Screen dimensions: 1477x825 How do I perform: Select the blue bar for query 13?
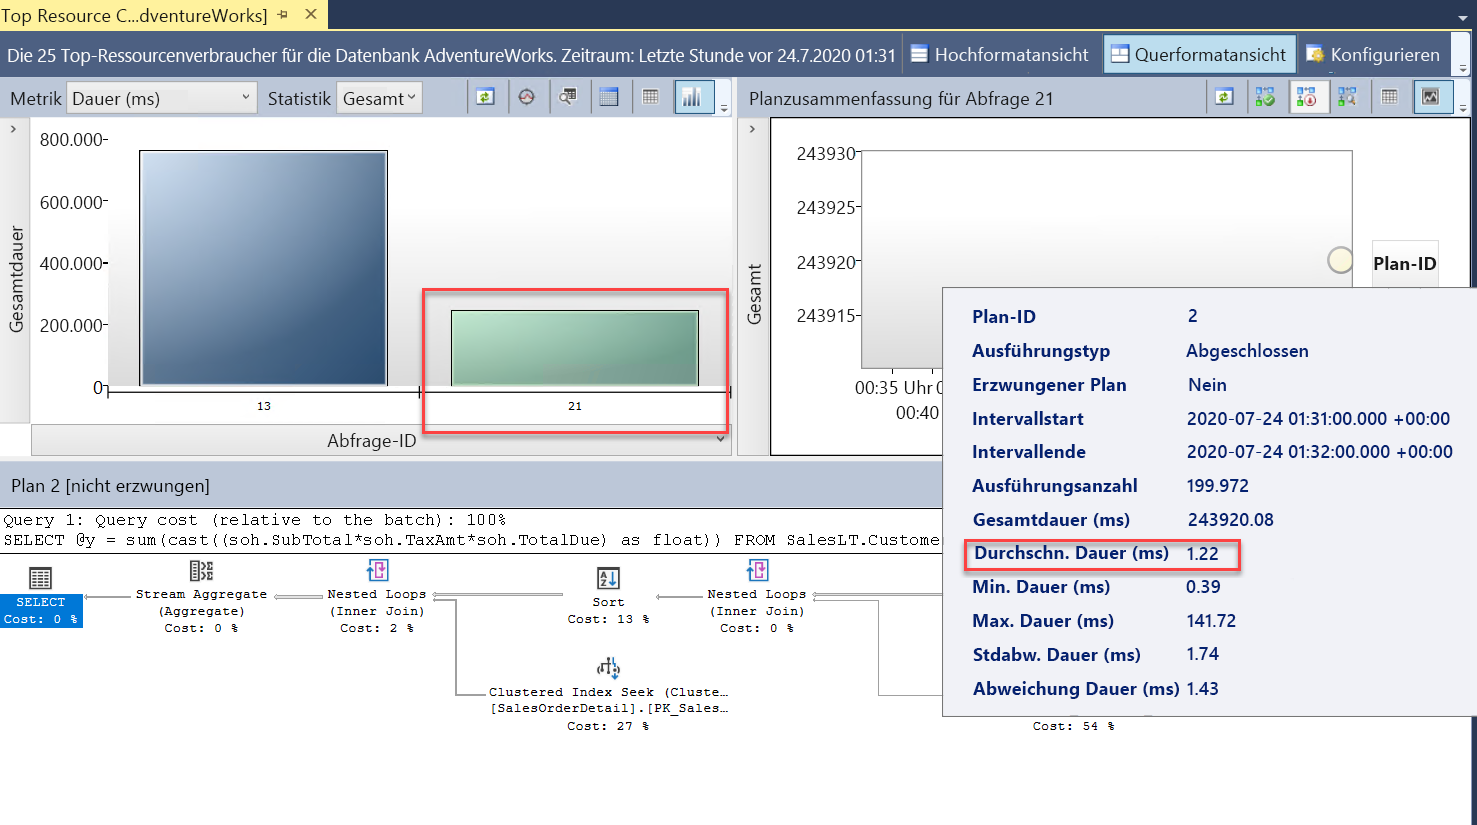tap(264, 268)
